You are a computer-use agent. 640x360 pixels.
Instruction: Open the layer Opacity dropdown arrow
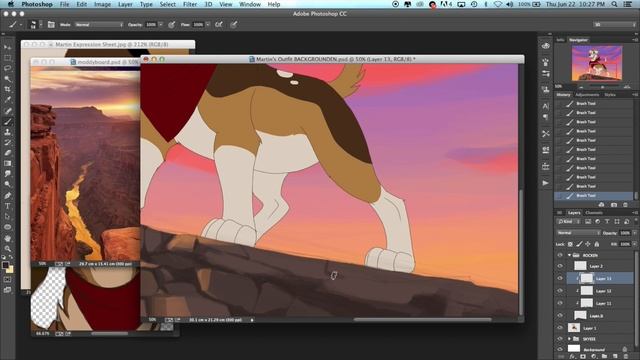[635, 233]
